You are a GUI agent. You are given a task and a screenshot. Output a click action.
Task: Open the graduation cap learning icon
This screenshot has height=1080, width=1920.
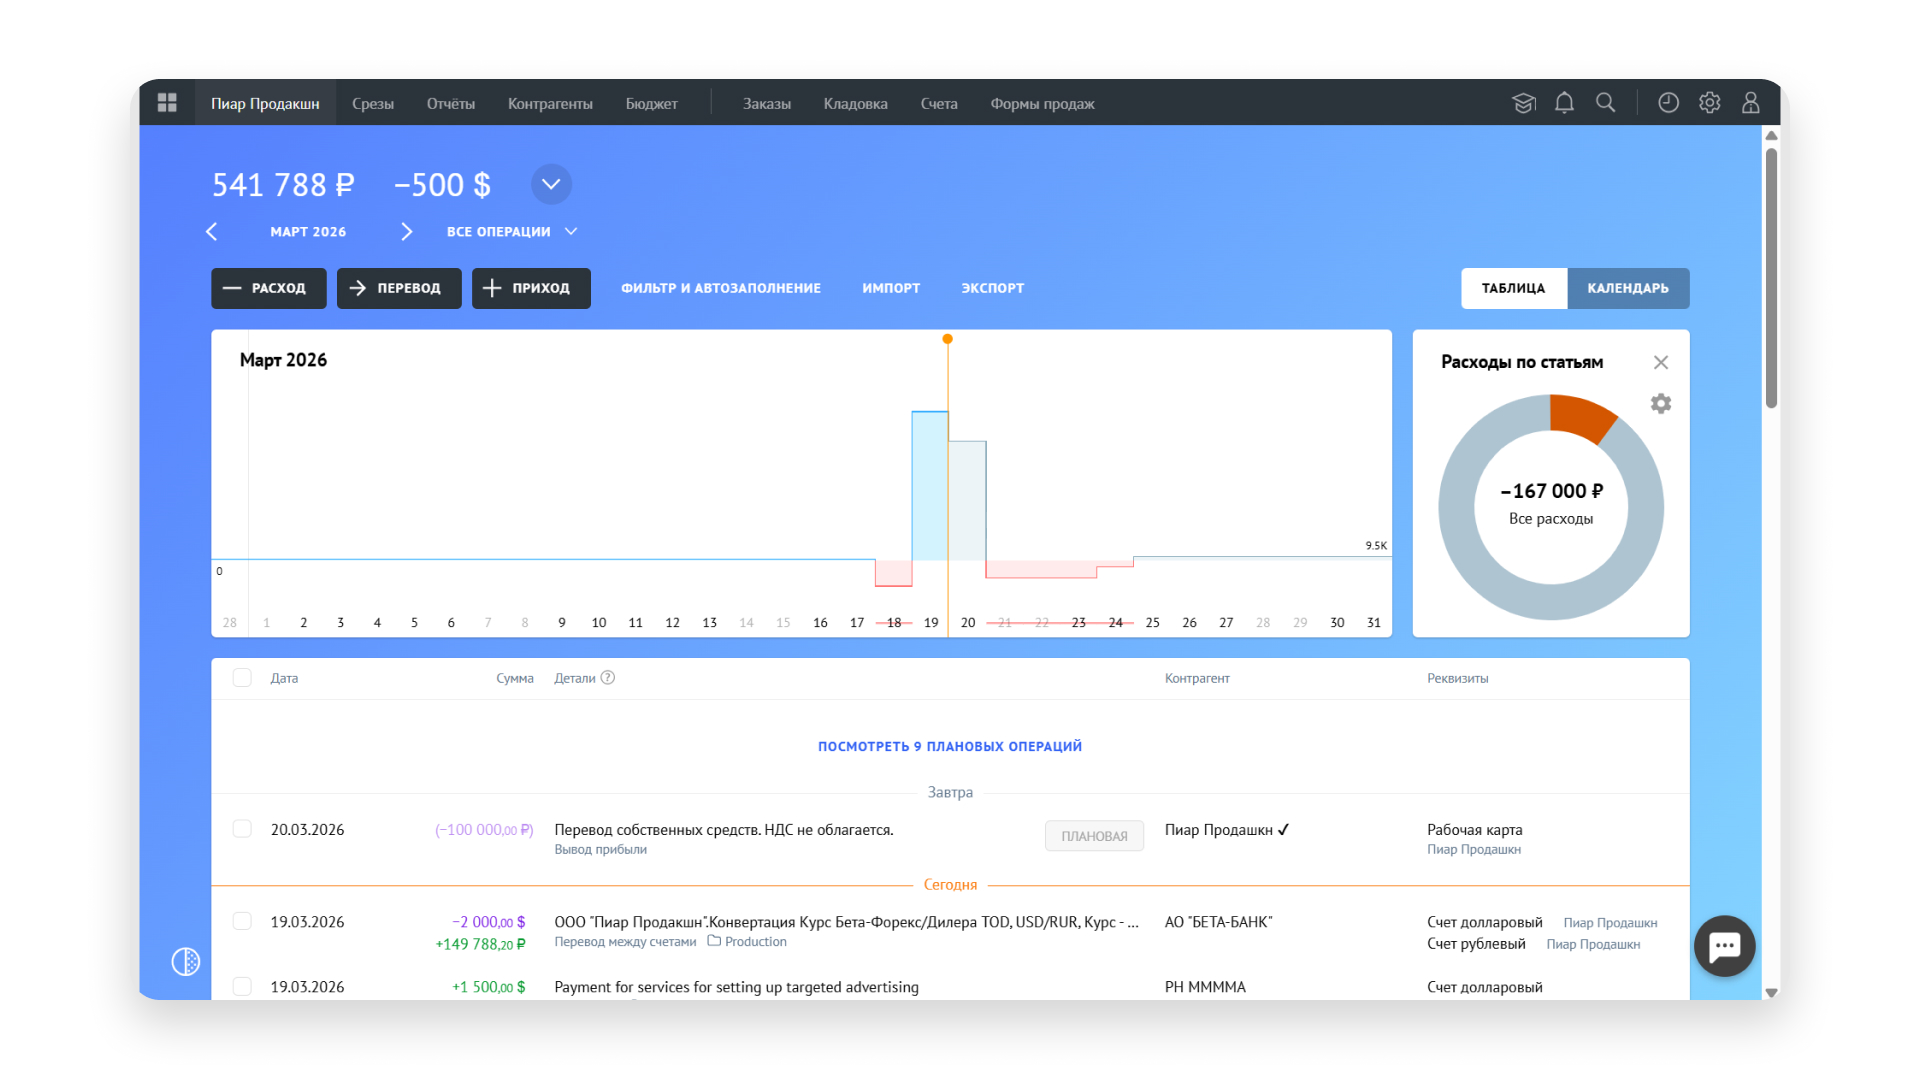1523,103
